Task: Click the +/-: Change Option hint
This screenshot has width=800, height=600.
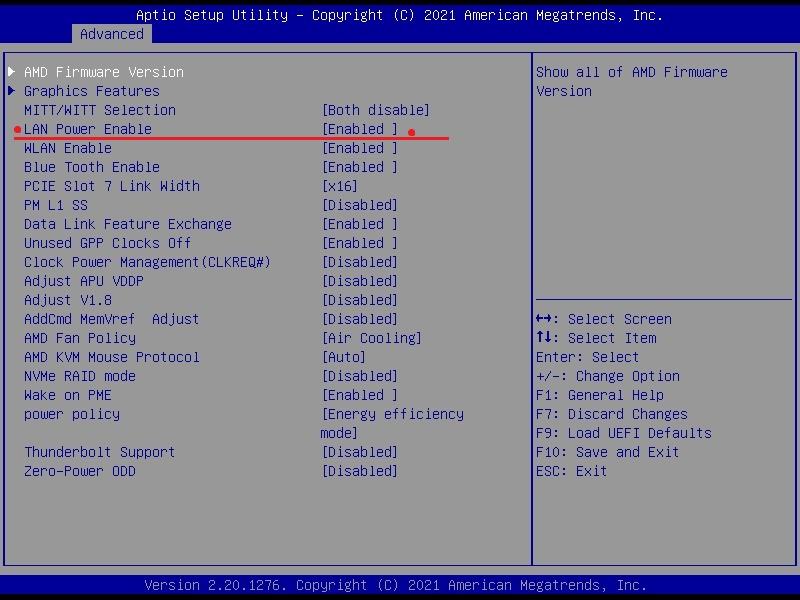Action: click(x=608, y=377)
